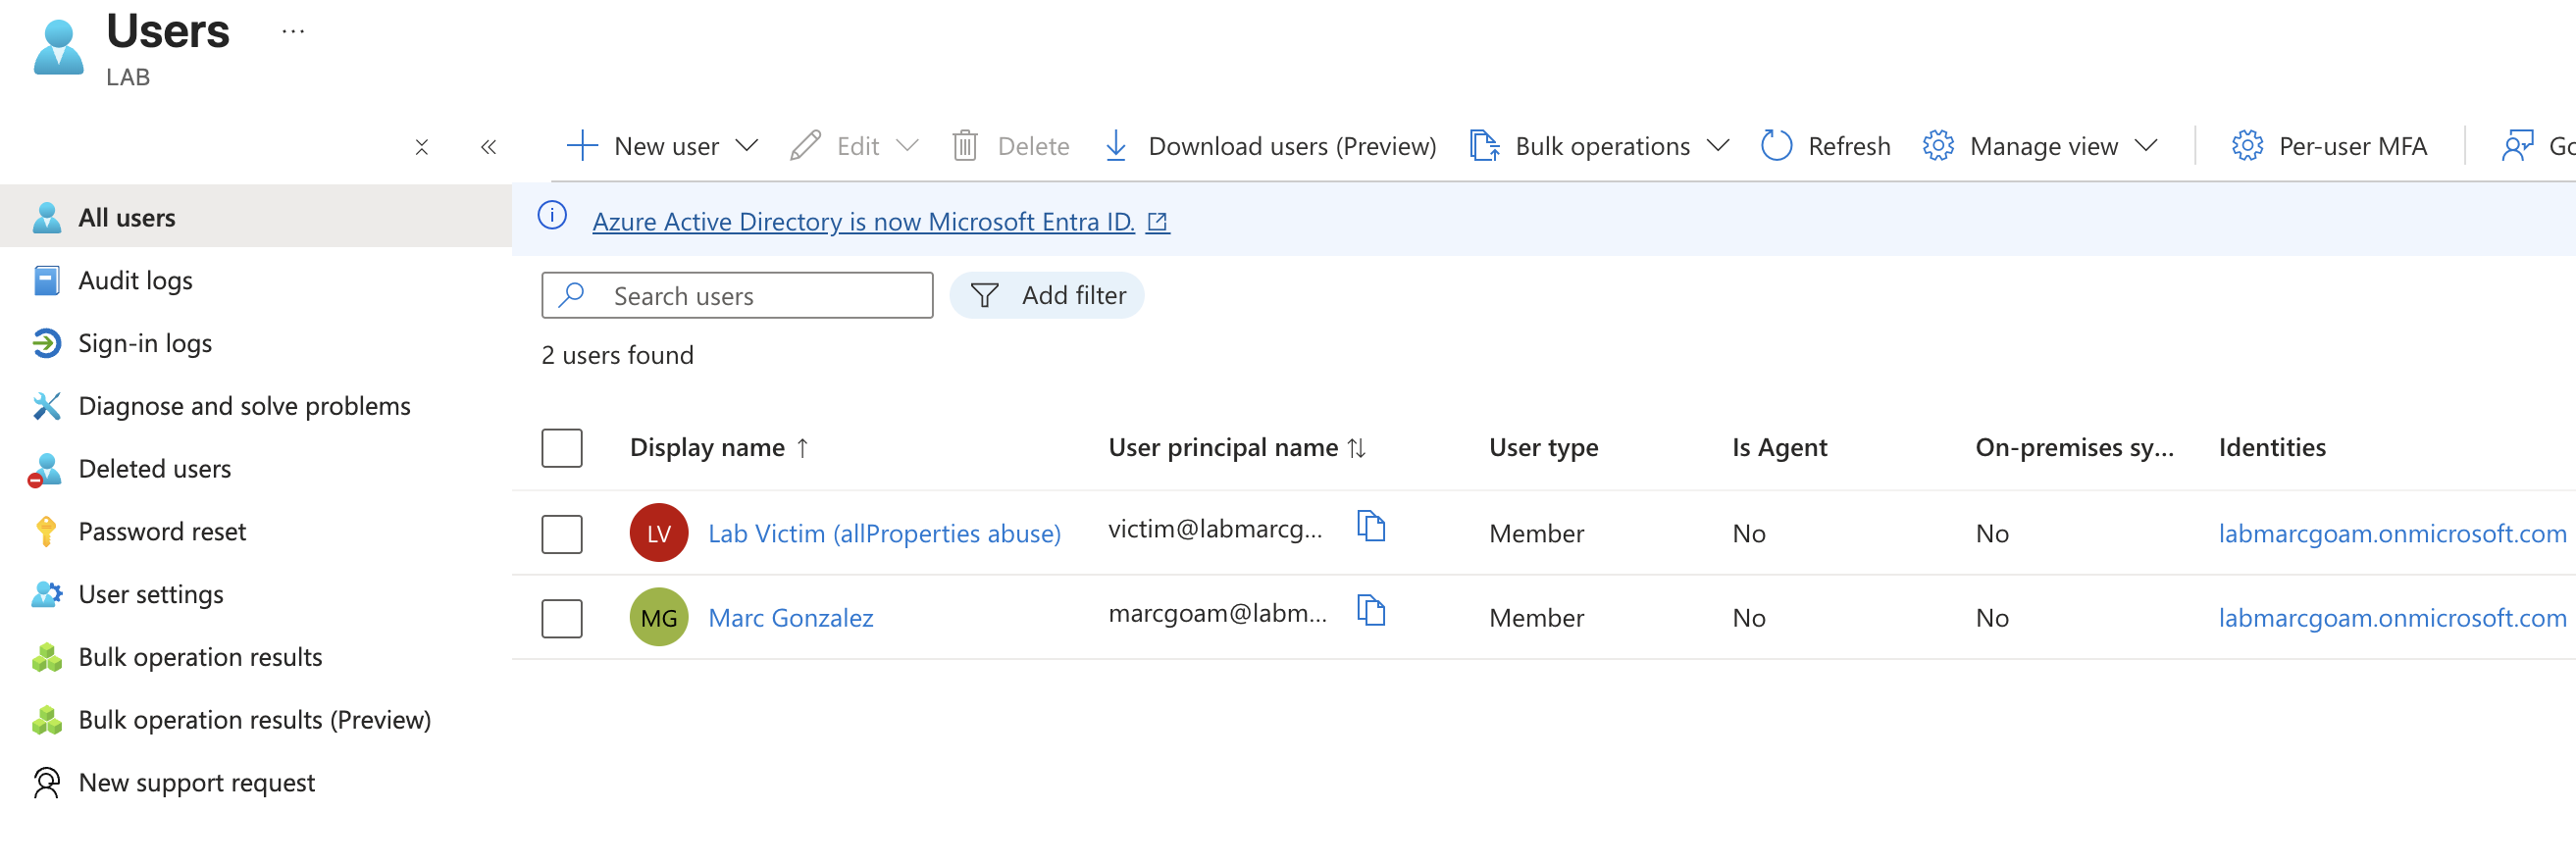Click the Search users input field
This screenshot has width=2576, height=863.
(737, 295)
